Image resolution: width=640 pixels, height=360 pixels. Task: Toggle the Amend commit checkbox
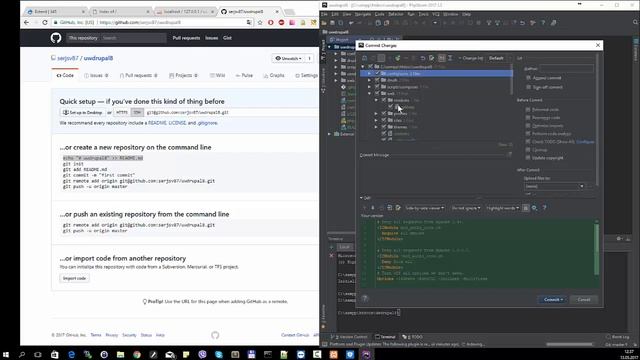[x=529, y=78]
